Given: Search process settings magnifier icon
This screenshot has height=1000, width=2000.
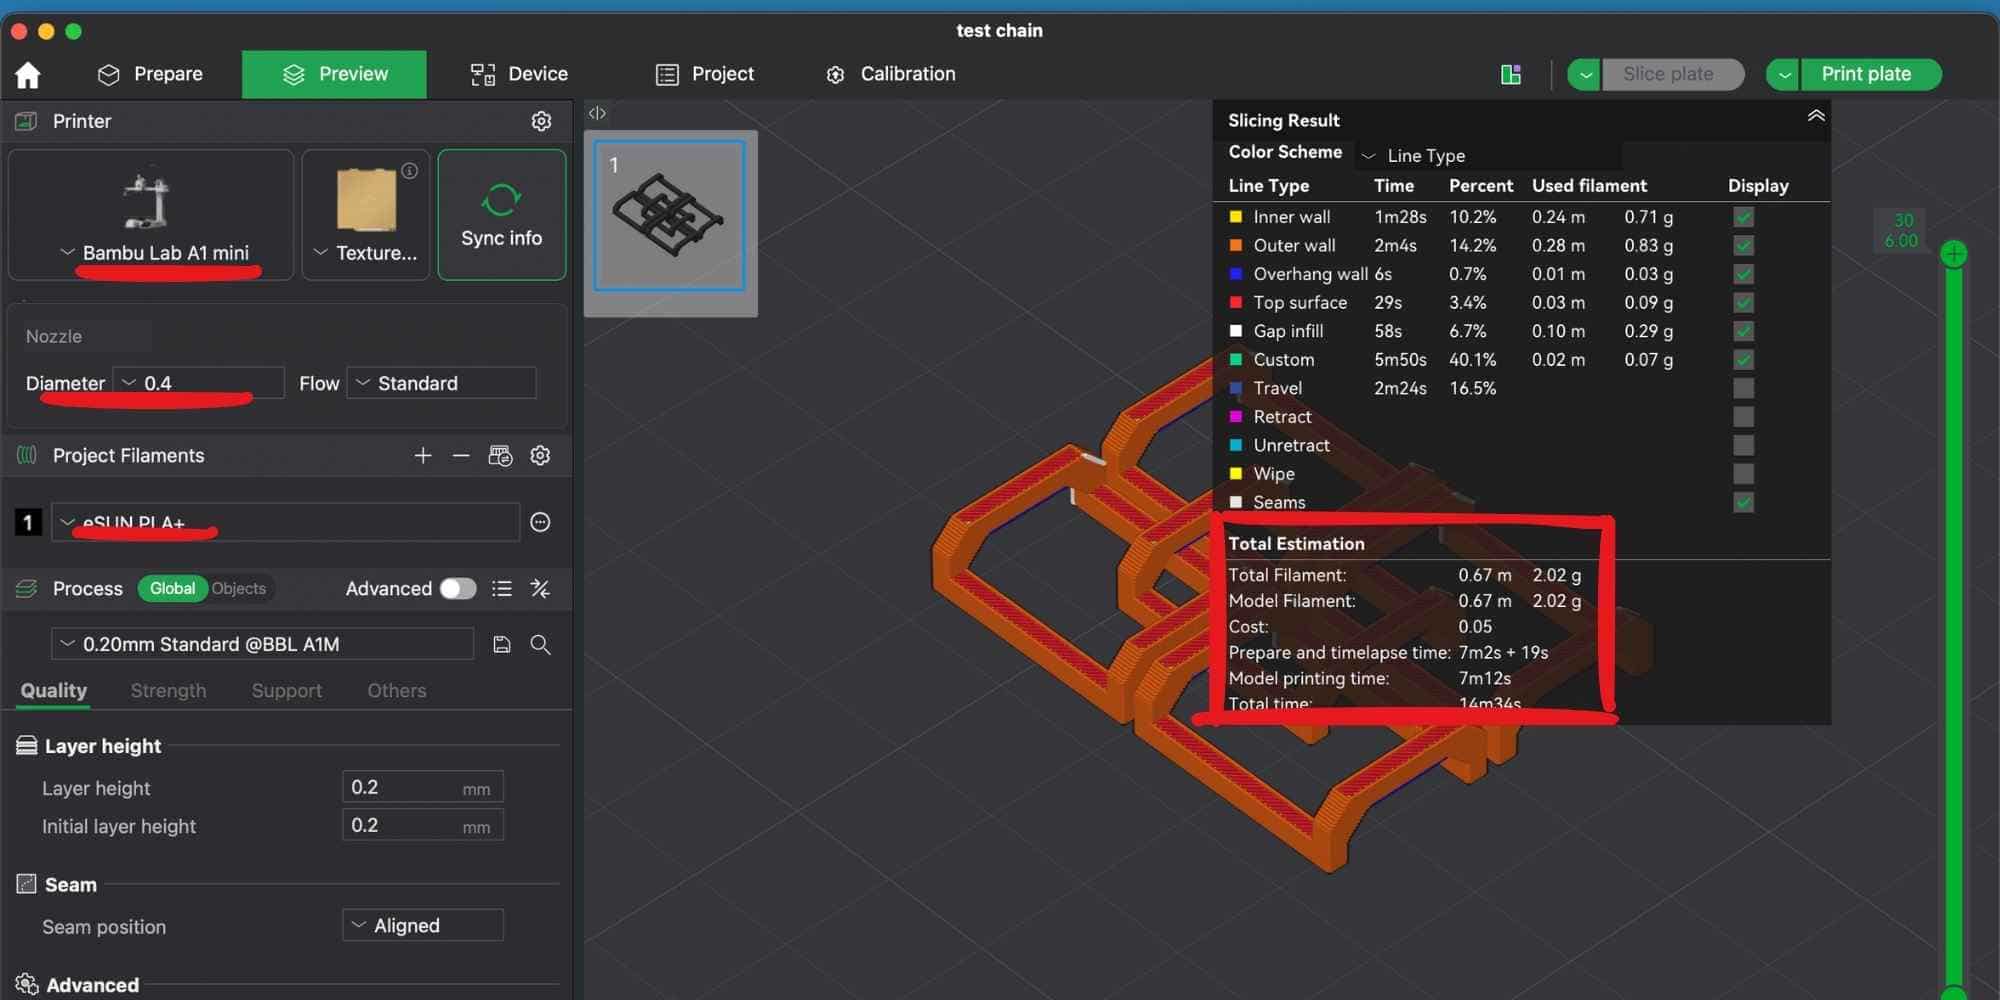Looking at the screenshot, I should 540,645.
